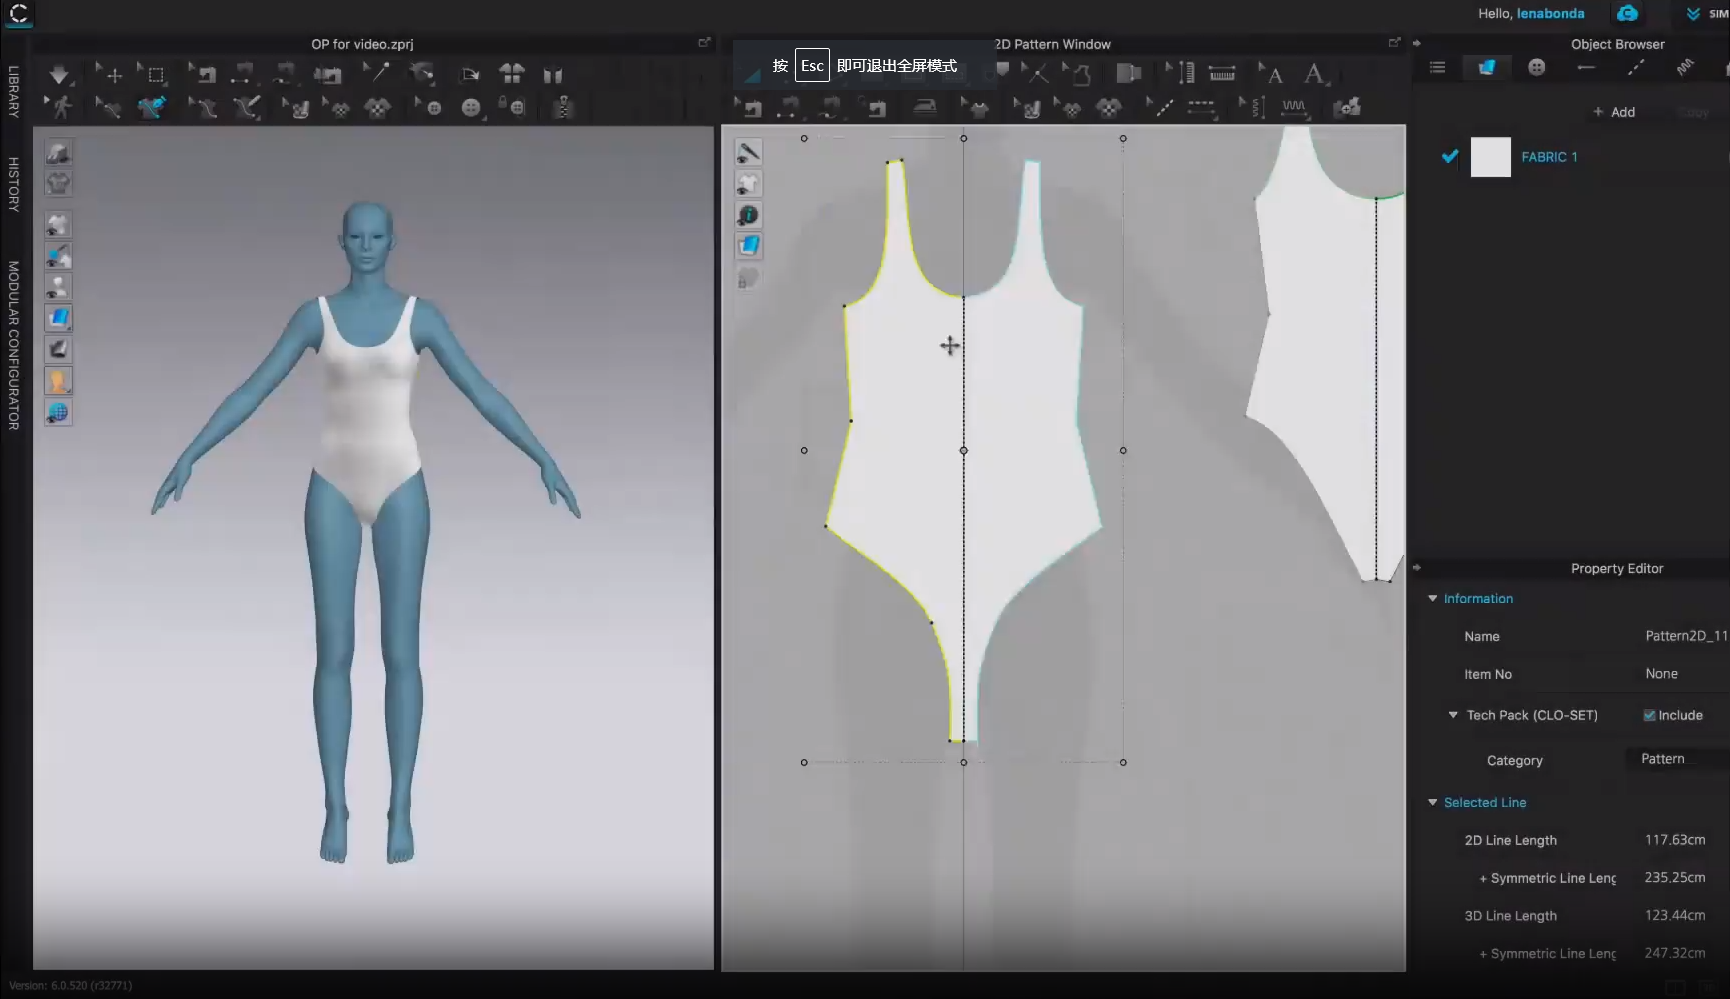The image size is (1730, 999).
Task: Pick the Edit Sewing tool in 3D toolbar
Action: (x=202, y=74)
